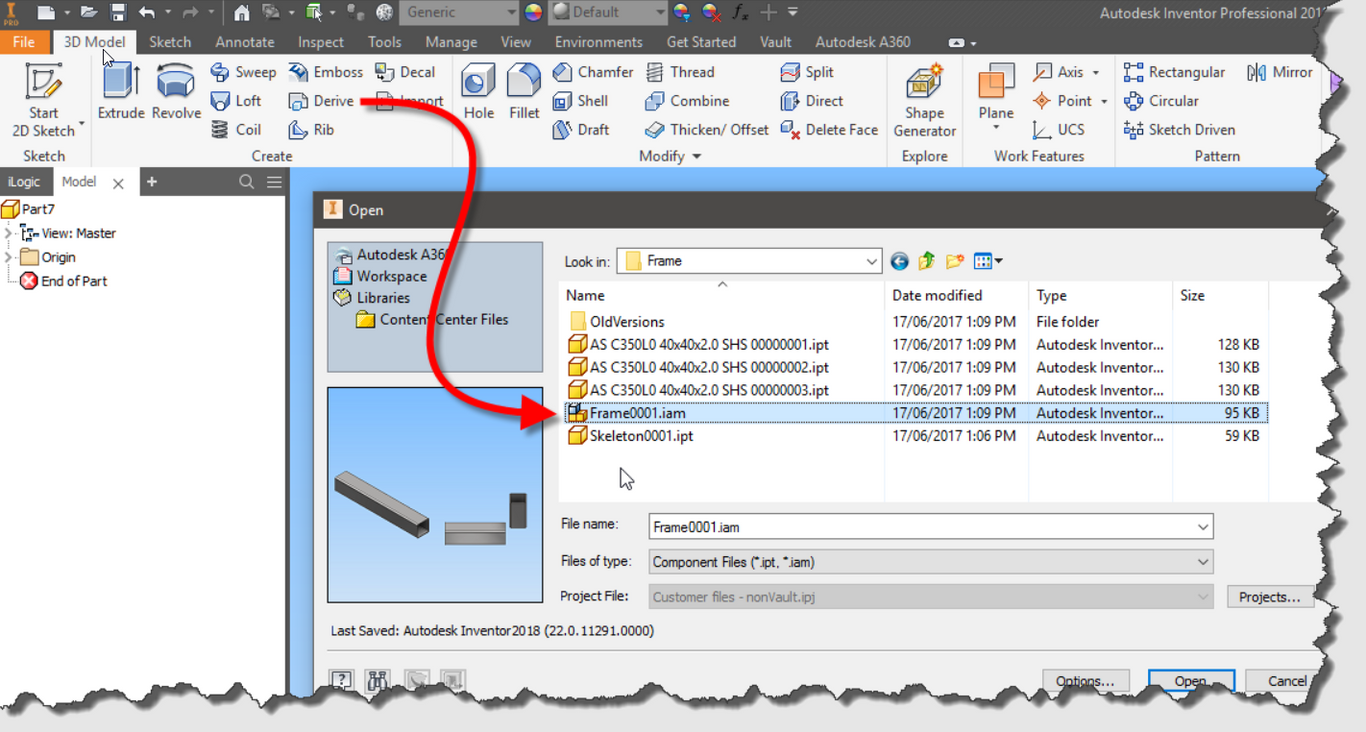
Task: Activate the Revolve tool
Action: tap(175, 90)
